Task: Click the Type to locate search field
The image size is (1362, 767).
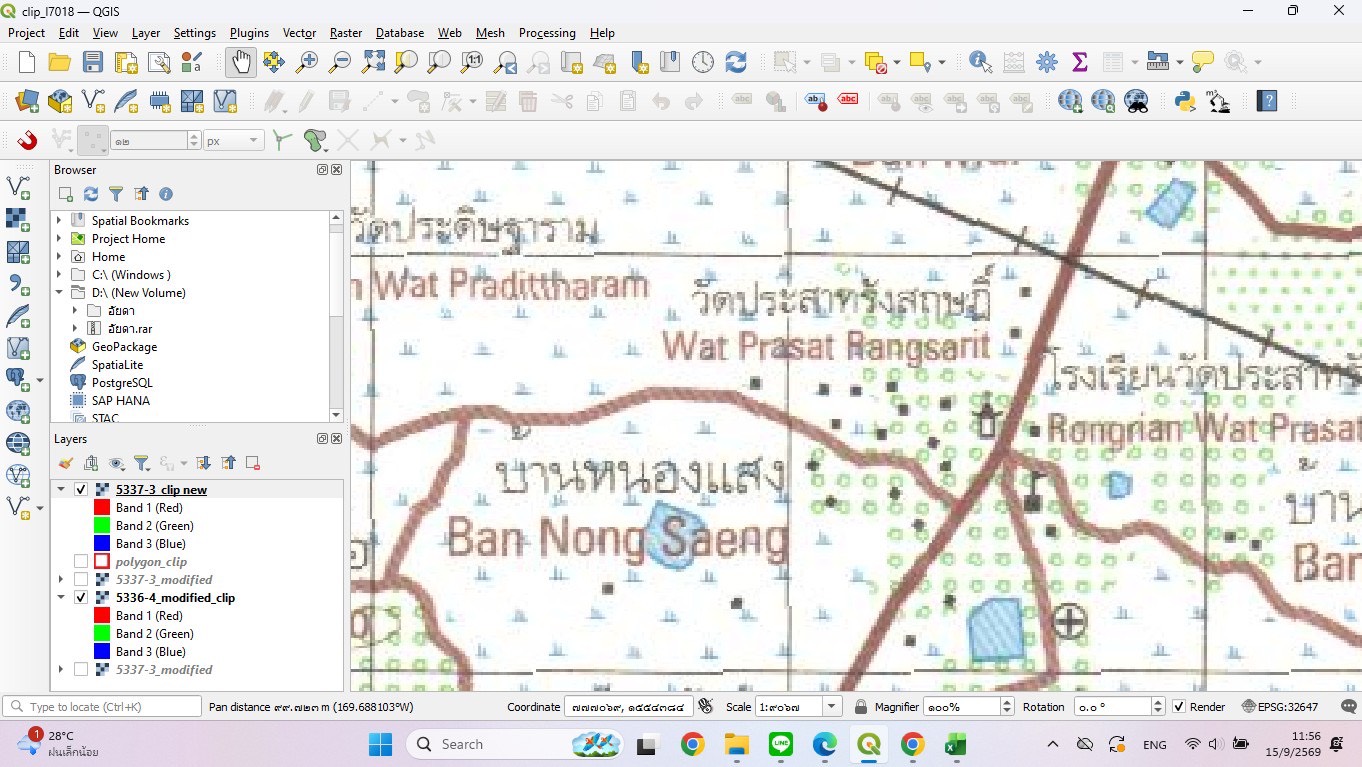Action: coord(102,707)
